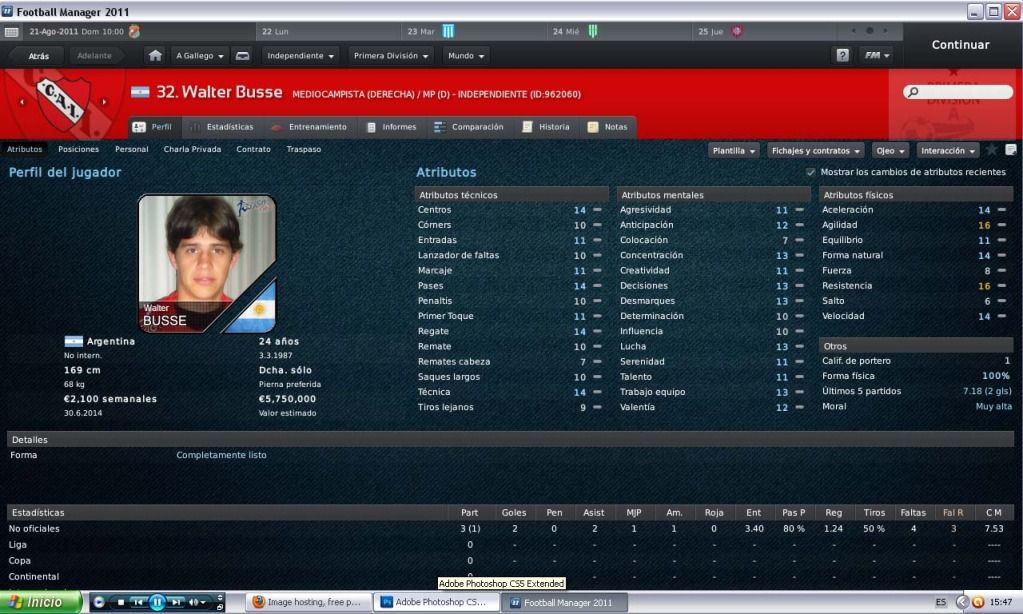The width and height of the screenshot is (1023, 614).
Task: Open the help question mark icon
Action: (x=842, y=55)
